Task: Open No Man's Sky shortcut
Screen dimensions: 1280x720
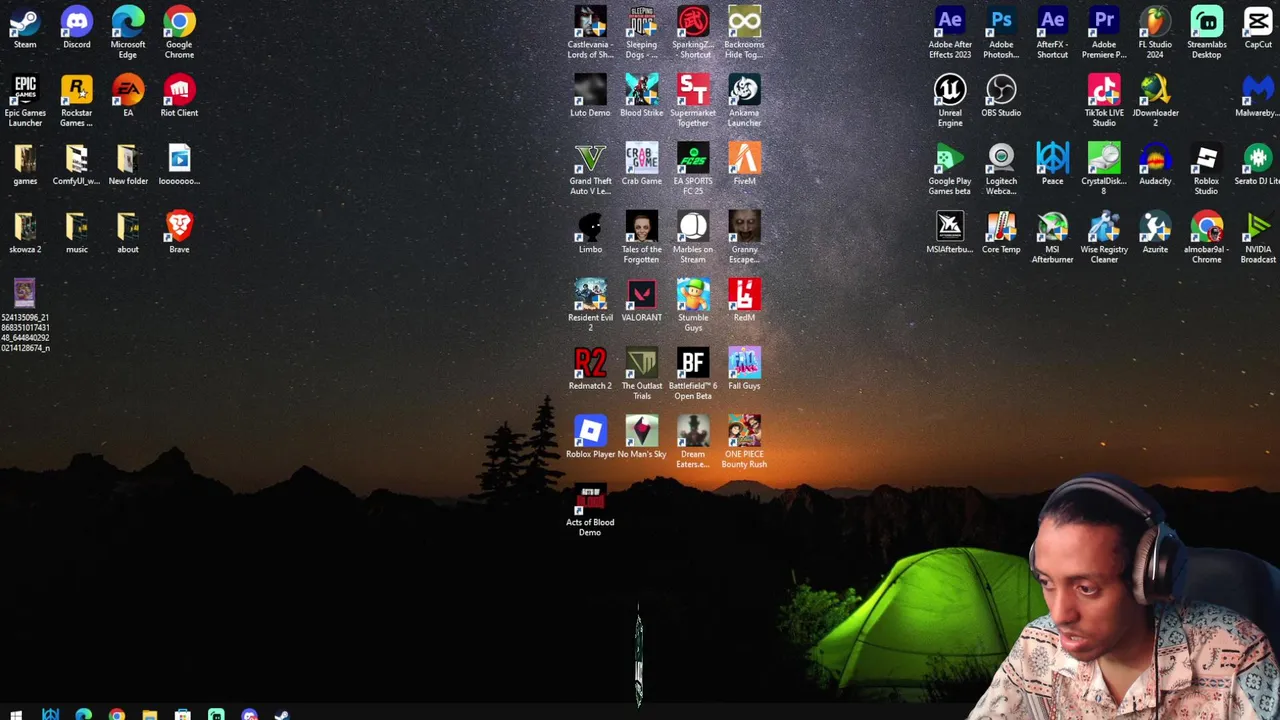Action: (641, 432)
